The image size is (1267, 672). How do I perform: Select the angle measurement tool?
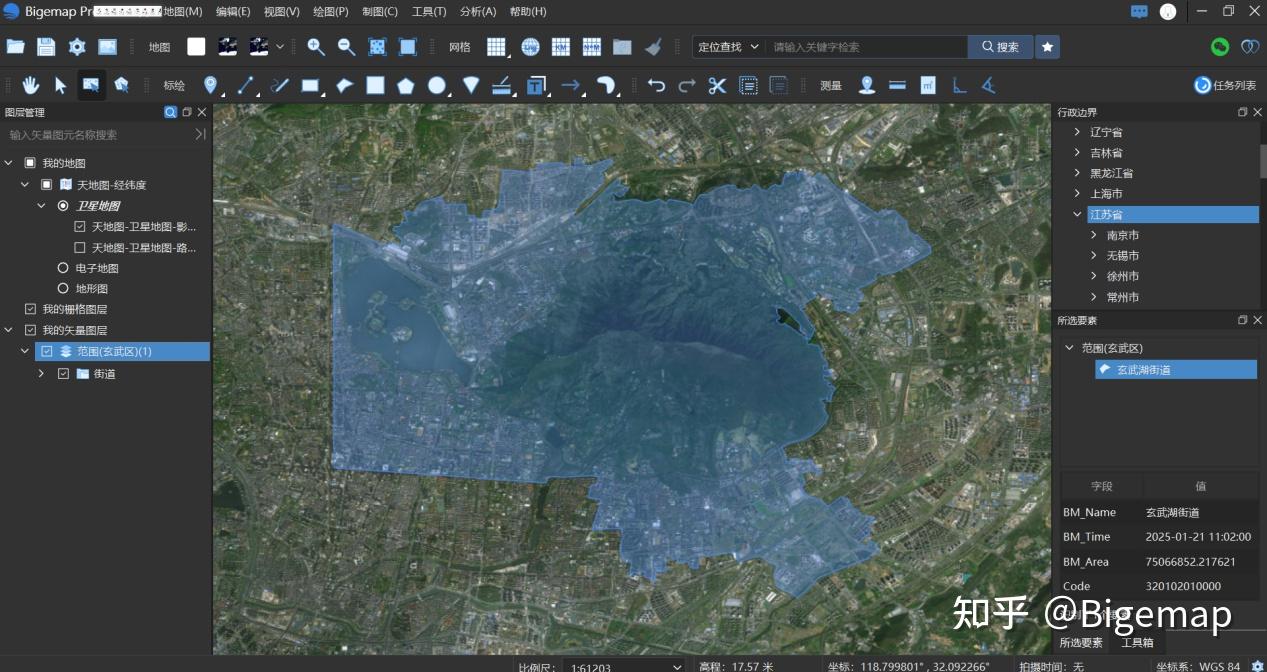pyautogui.click(x=990, y=85)
